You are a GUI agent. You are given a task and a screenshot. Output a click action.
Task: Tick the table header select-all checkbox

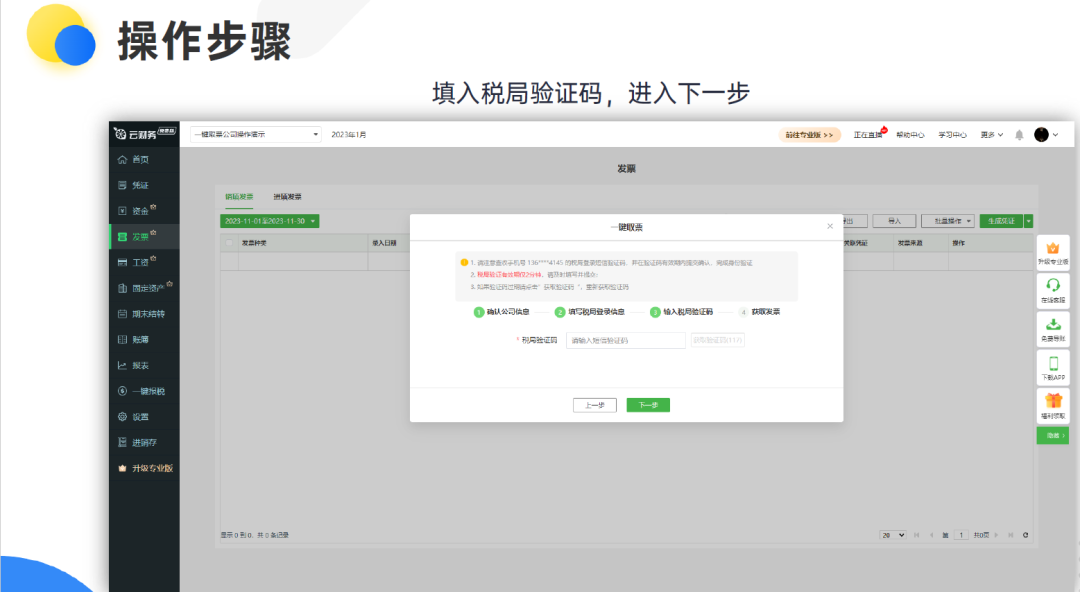(229, 243)
